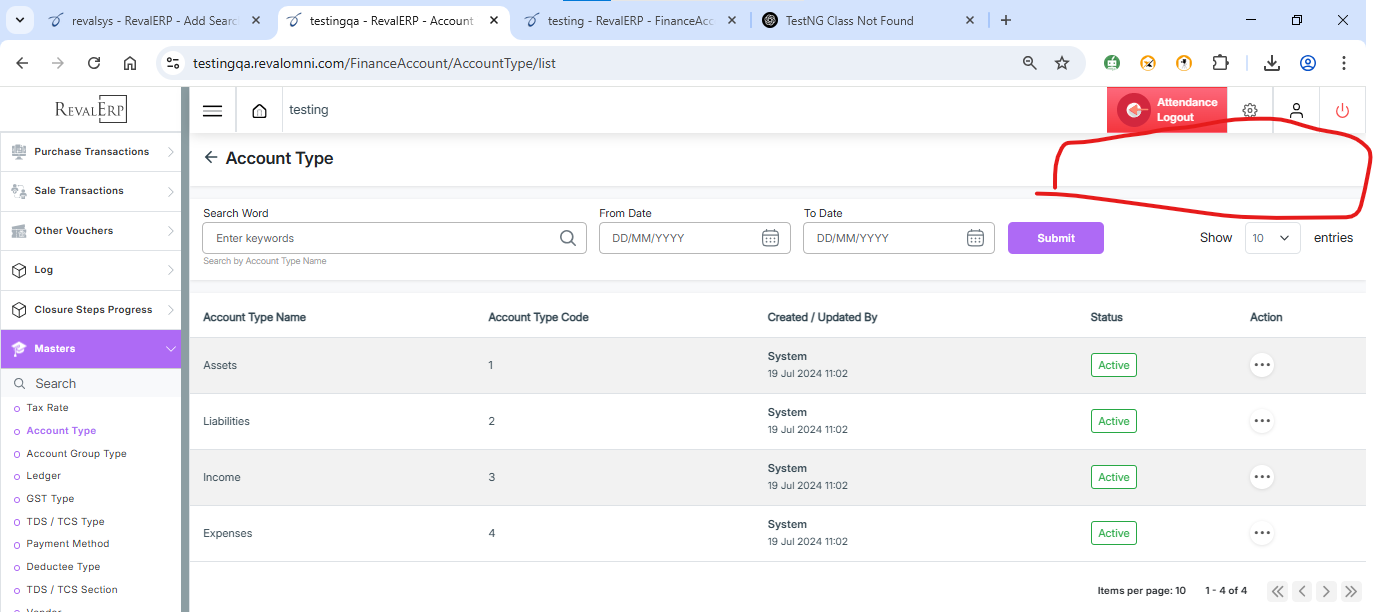The image size is (1374, 612).
Task: Switch to TestNG Class Not Found tab
Action: tap(850, 20)
